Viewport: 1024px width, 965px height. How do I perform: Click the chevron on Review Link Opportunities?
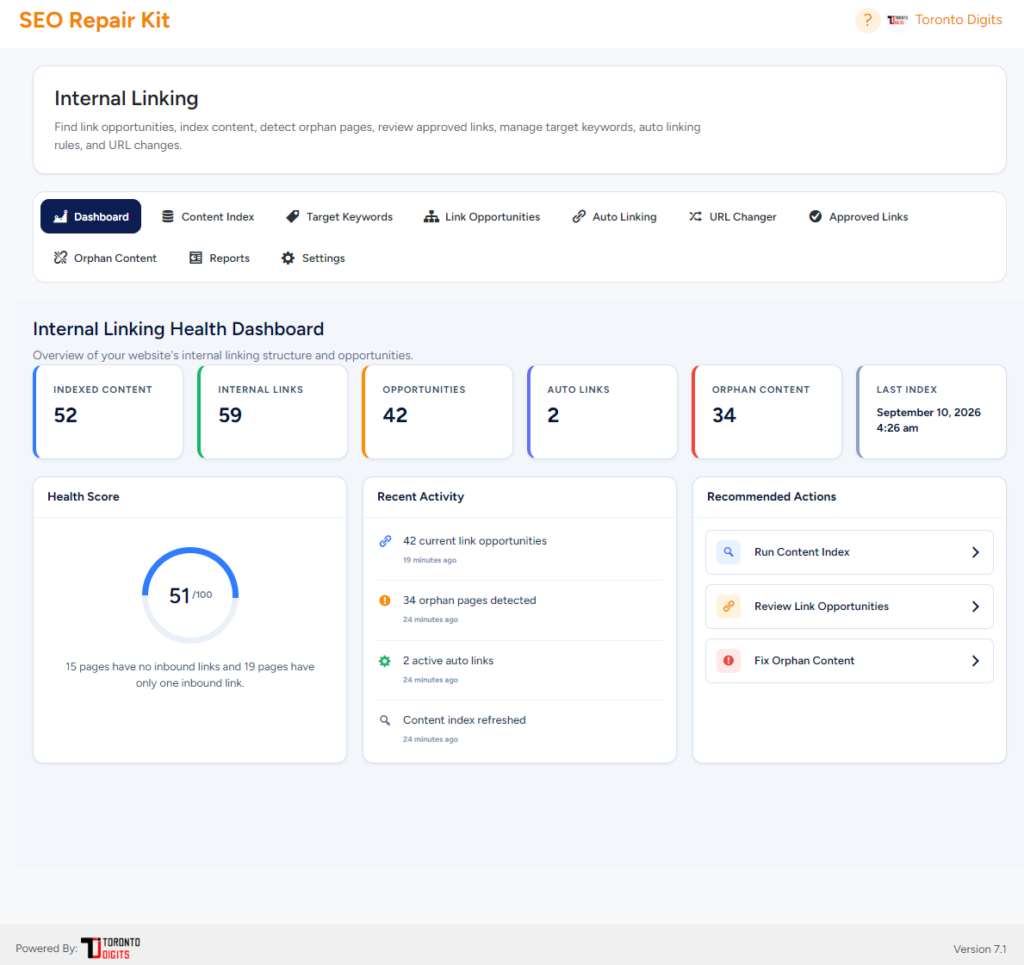tap(975, 607)
